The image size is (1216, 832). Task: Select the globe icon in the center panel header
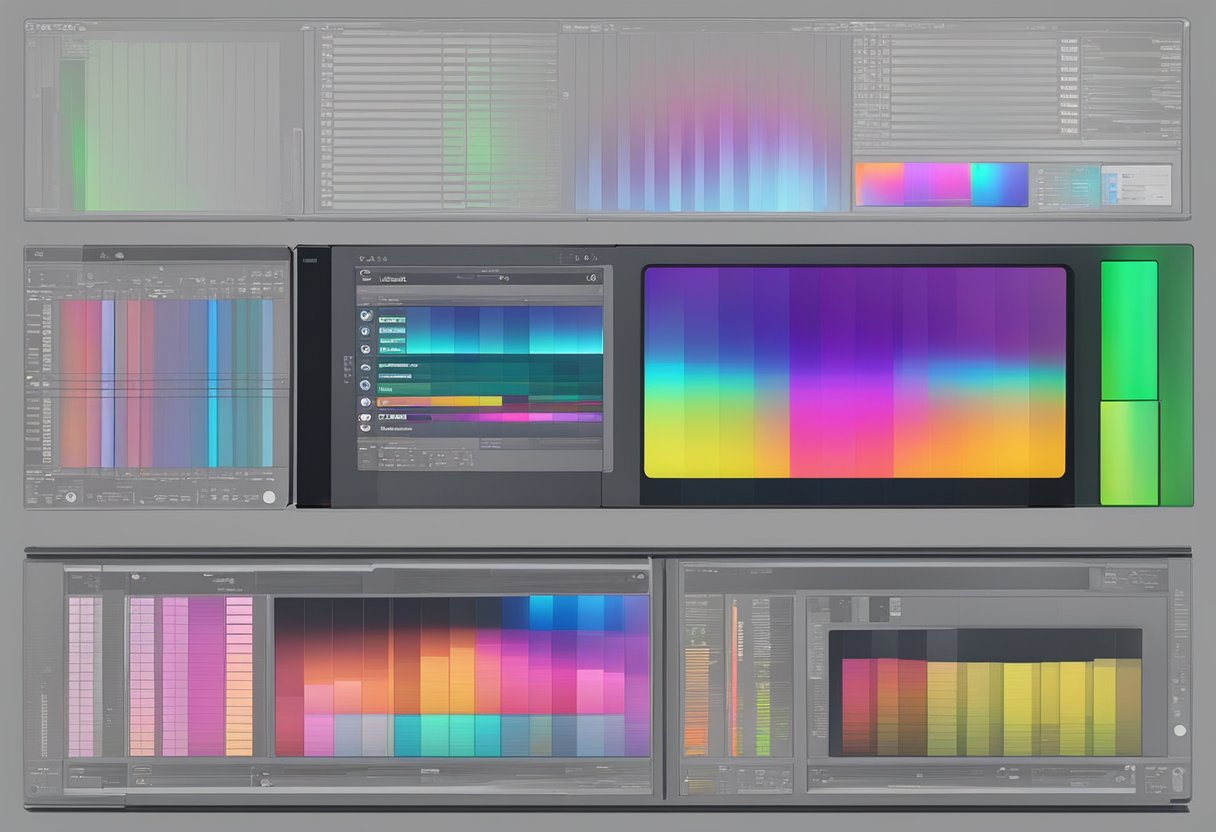coord(590,277)
